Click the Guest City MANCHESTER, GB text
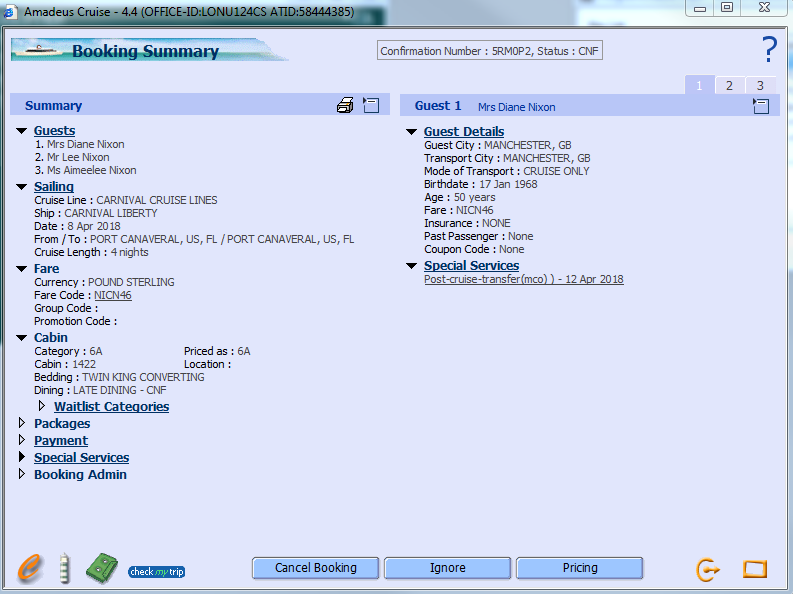The image size is (793, 594). tap(498, 146)
